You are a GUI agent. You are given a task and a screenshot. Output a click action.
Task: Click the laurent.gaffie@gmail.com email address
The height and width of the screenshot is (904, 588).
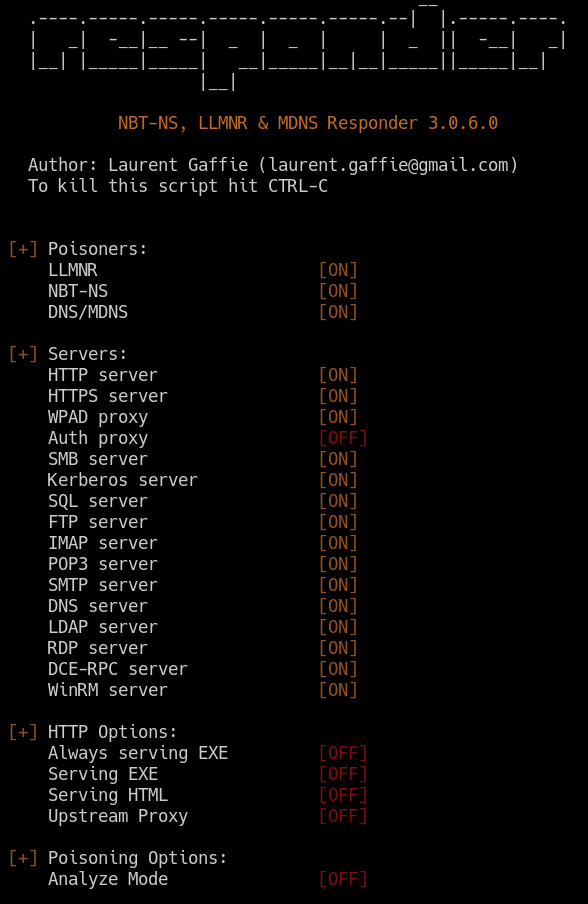click(x=388, y=165)
